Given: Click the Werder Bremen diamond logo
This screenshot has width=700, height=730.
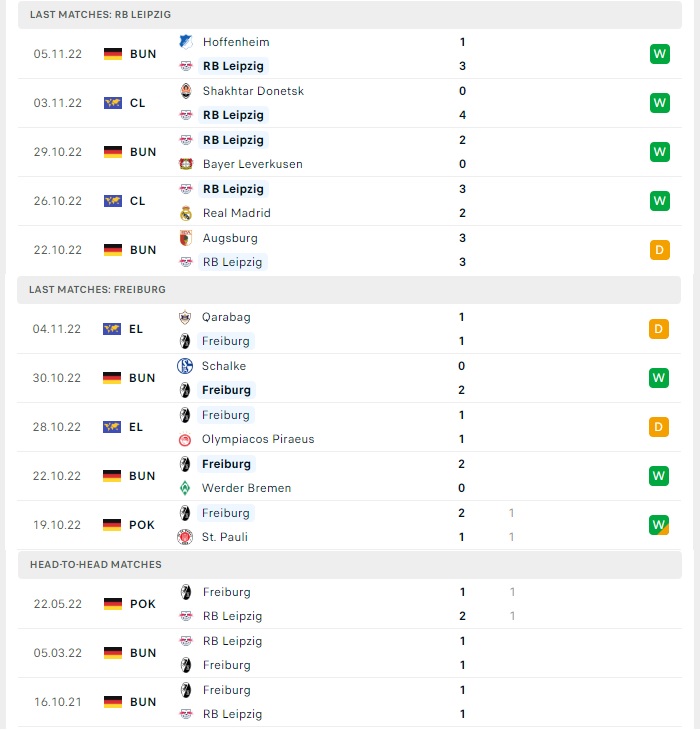Looking at the screenshot, I should pyautogui.click(x=185, y=488).
